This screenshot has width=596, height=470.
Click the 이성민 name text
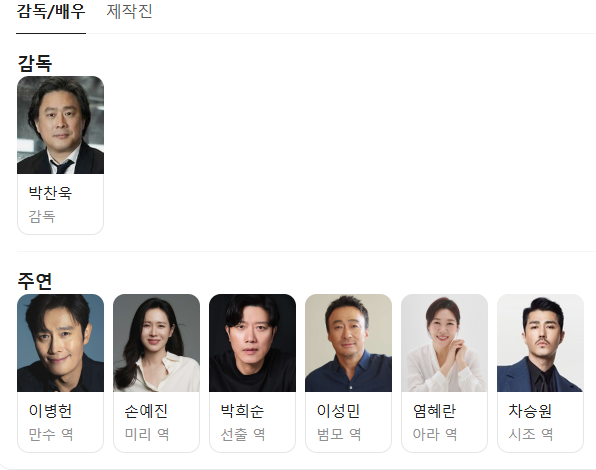pyautogui.click(x=338, y=411)
